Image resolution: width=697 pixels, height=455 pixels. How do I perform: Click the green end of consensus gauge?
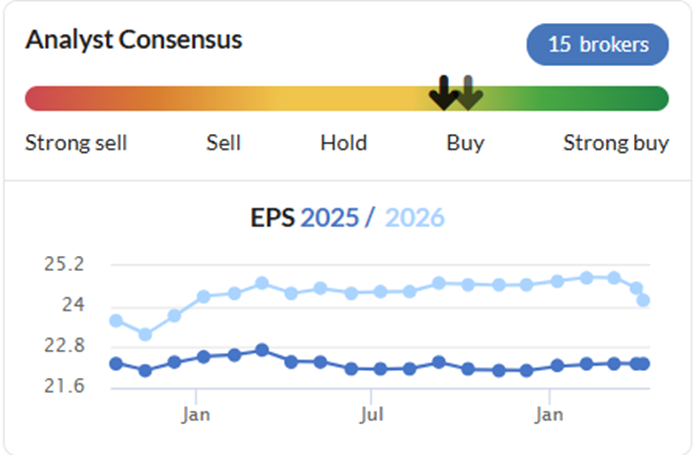[656, 99]
